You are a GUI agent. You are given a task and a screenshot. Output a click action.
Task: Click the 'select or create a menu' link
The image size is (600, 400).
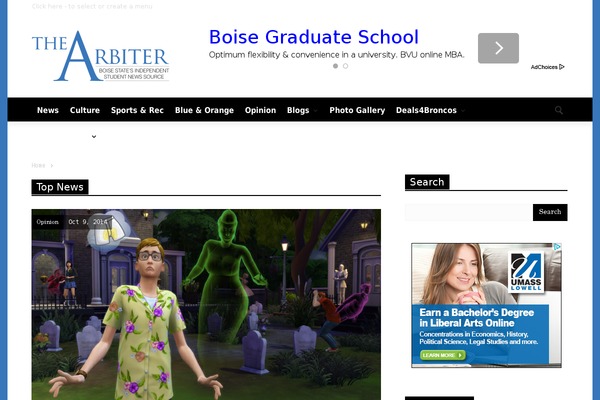point(92,6)
